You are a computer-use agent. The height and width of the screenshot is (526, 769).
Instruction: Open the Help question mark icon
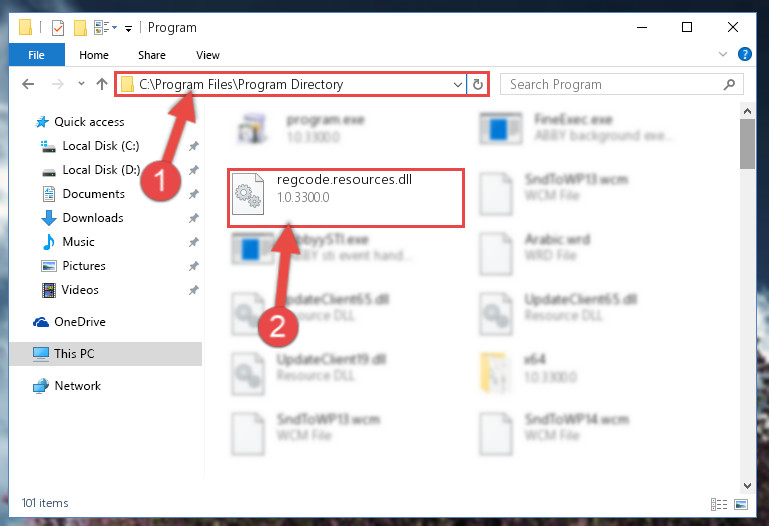(x=744, y=54)
